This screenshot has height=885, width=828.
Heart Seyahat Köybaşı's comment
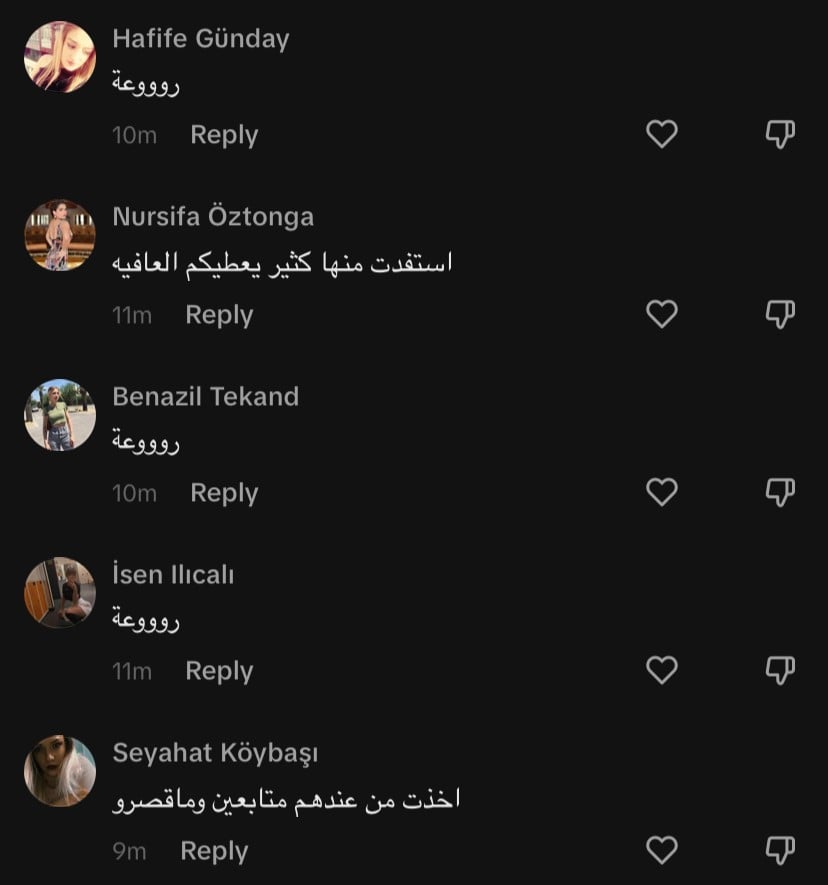pos(662,850)
